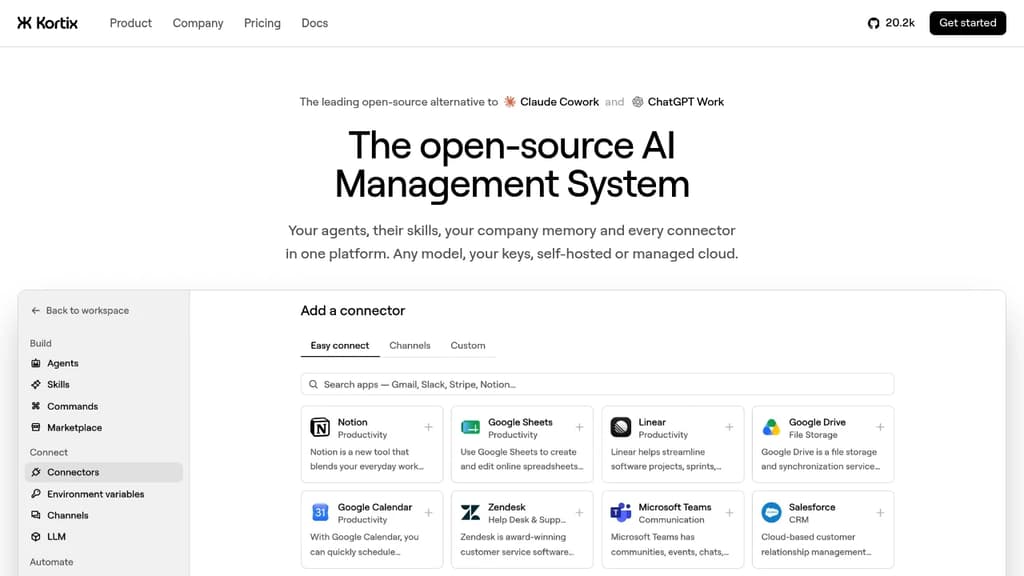This screenshot has width=1024, height=576.
Task: Click the Microsoft Teams app icon
Action: click(620, 513)
